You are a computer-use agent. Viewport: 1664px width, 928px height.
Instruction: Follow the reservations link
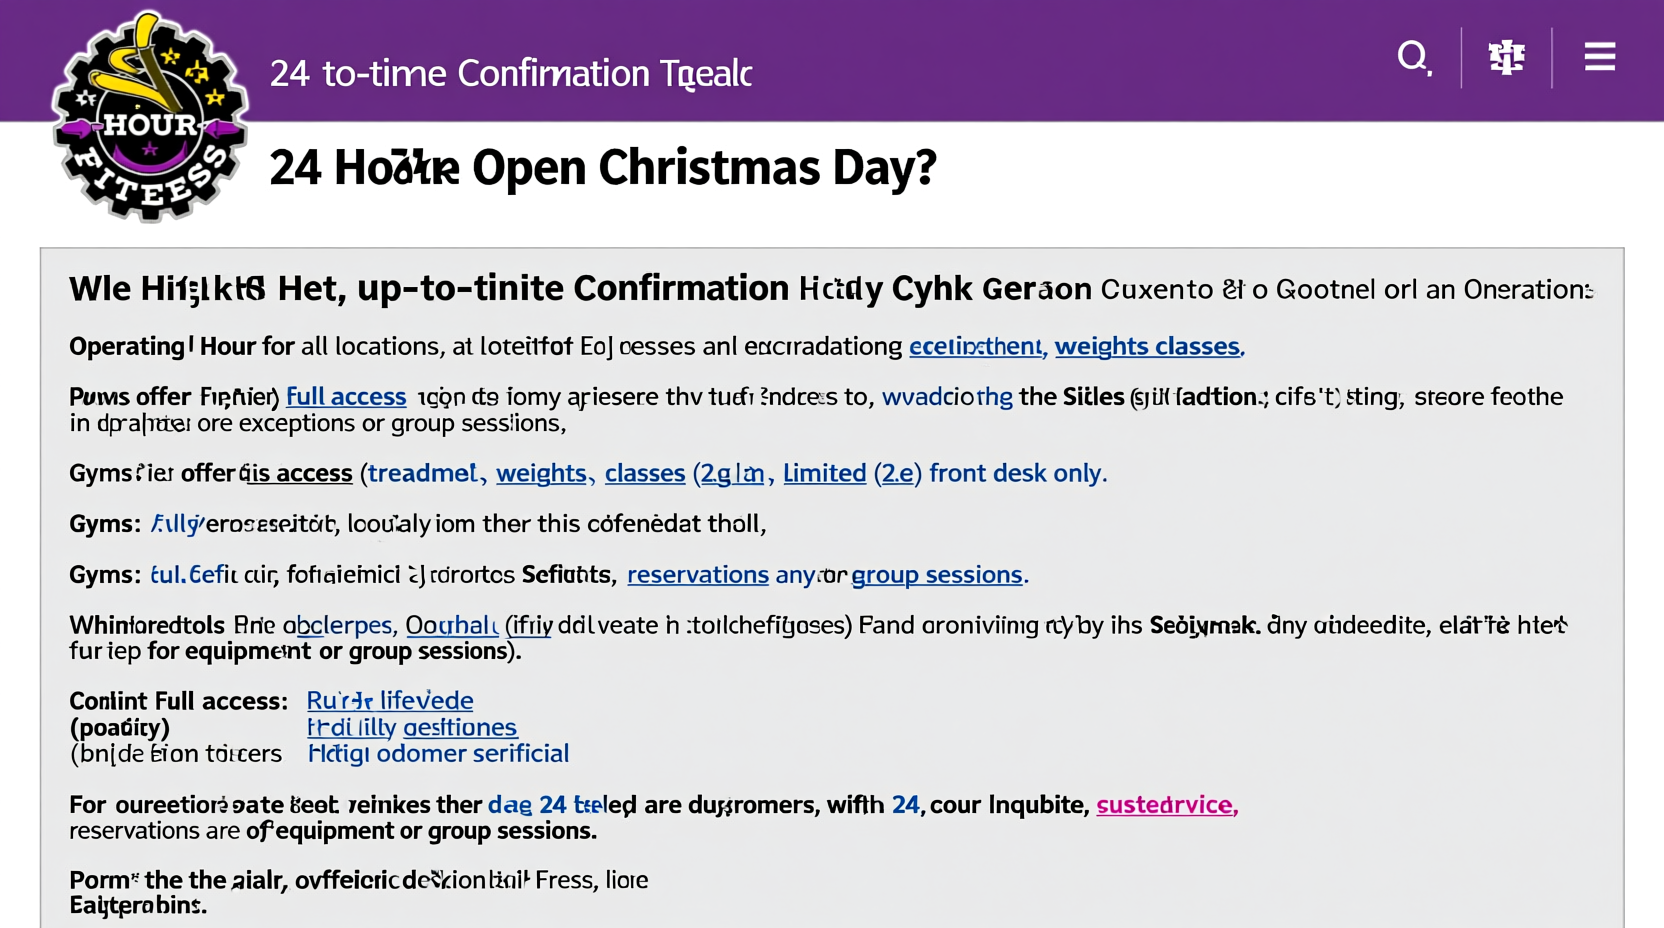pos(697,575)
